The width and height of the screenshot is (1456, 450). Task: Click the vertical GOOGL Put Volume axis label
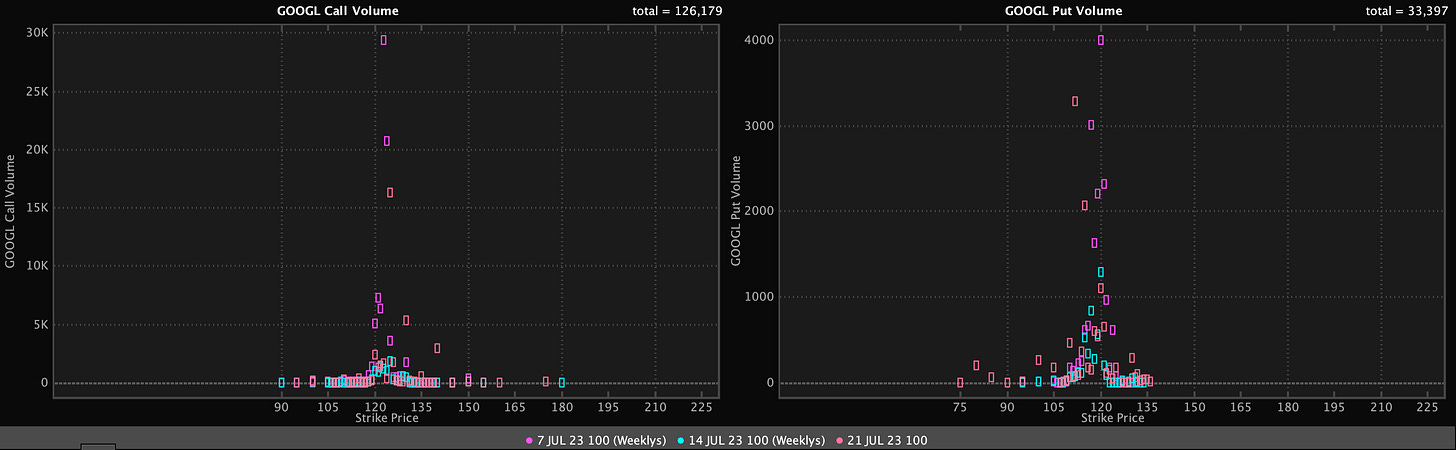point(736,209)
